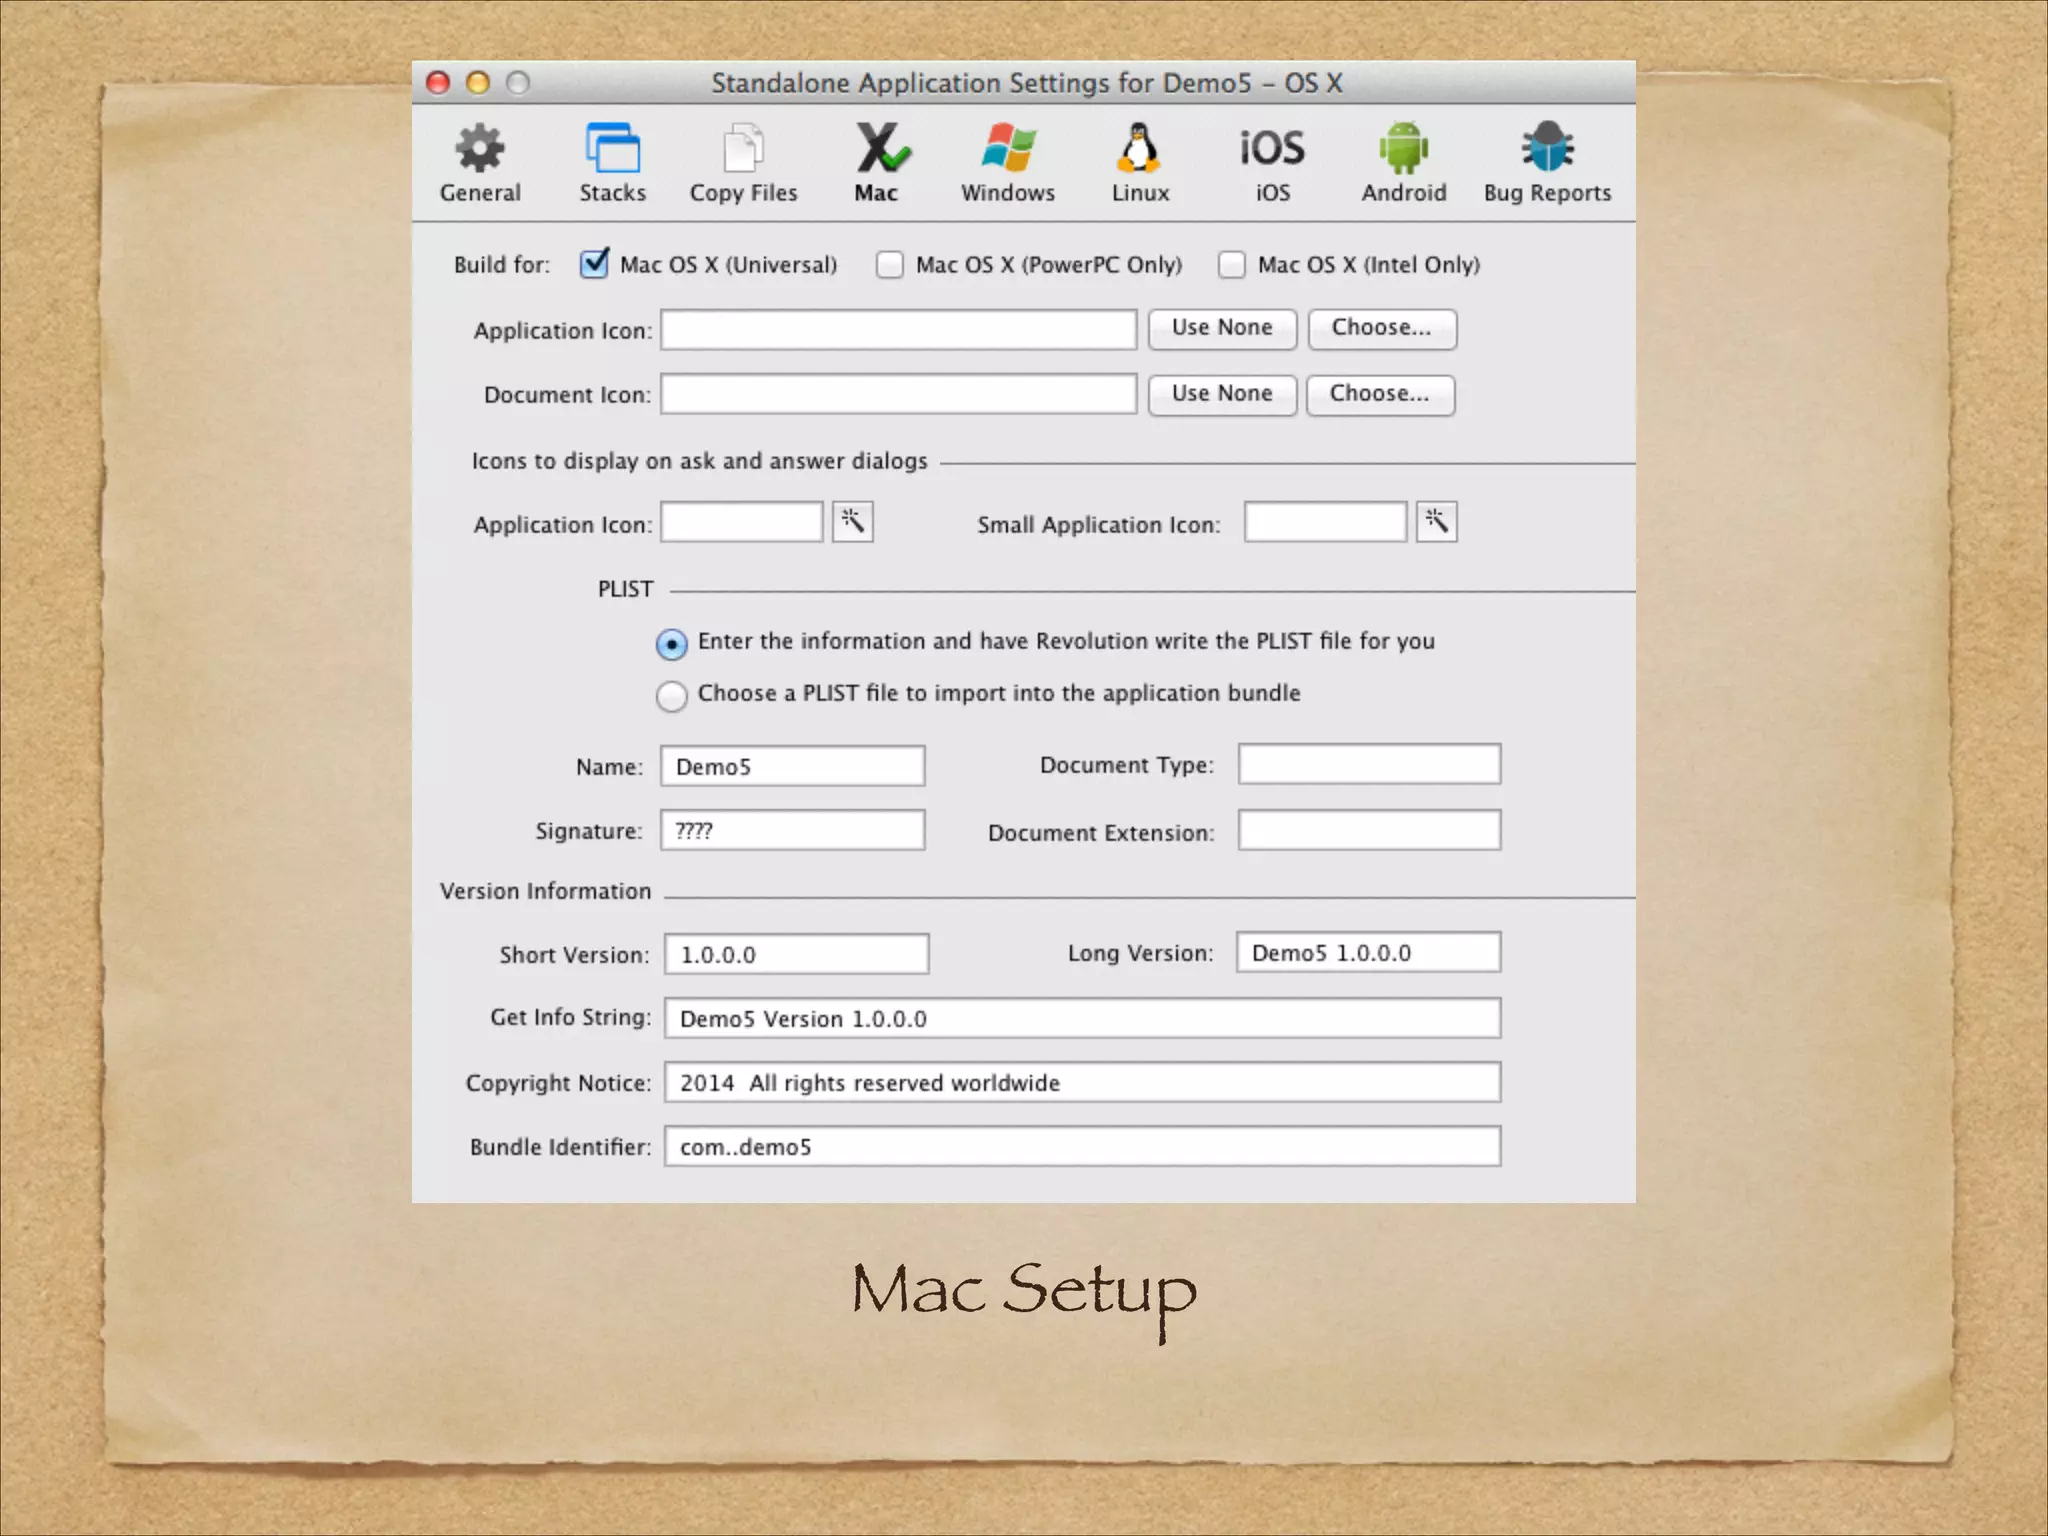Screen dimensions: 2048x1536
Task: Click the Document Icon path field
Action: click(898, 394)
